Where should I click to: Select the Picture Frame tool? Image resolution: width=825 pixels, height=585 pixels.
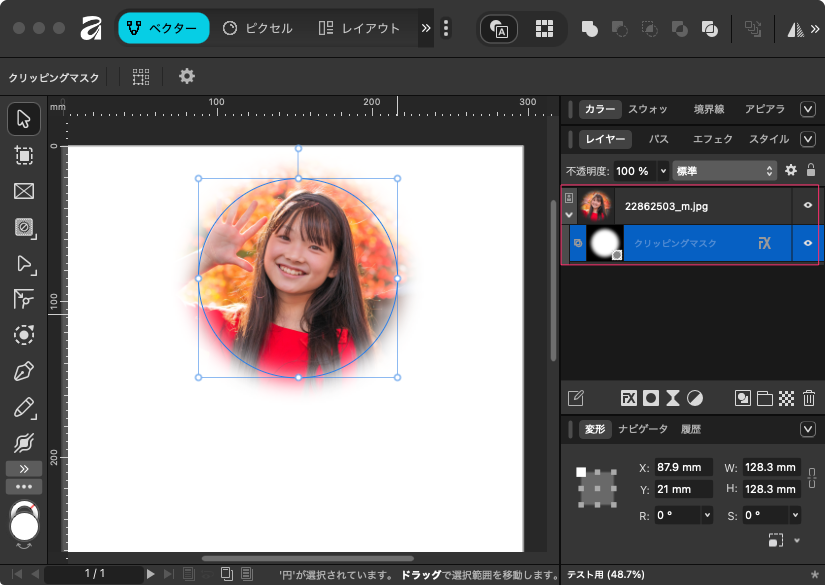click(x=24, y=191)
